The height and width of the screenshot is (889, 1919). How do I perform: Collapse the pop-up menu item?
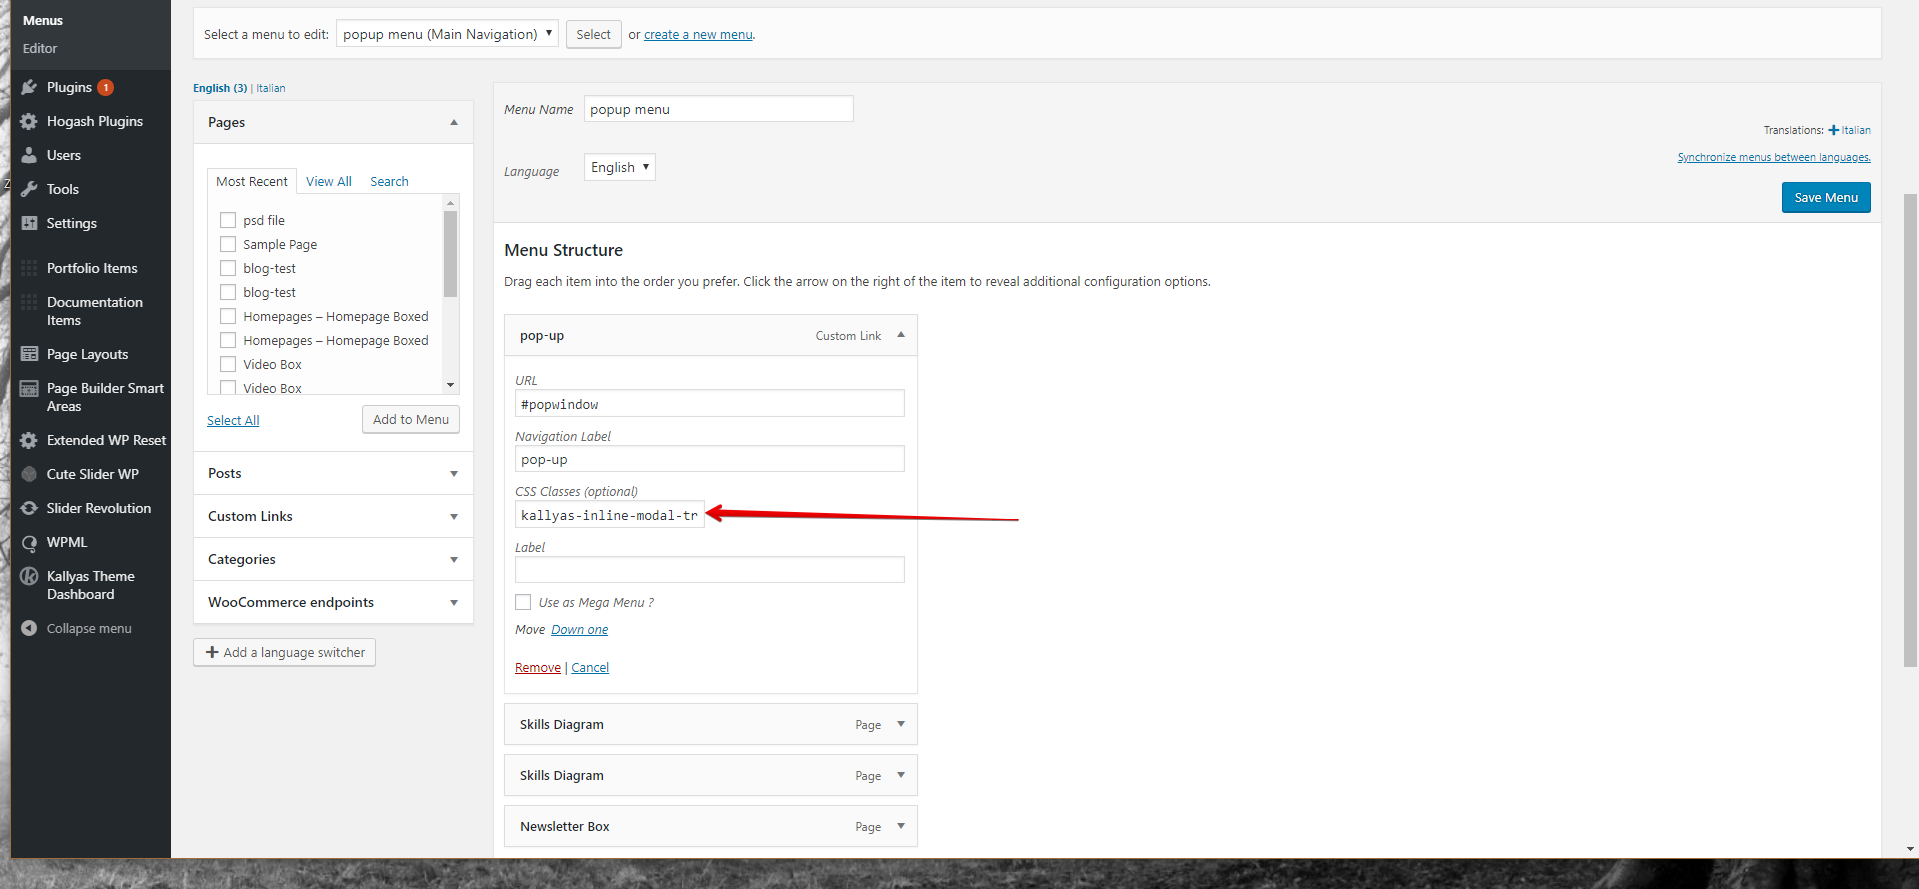click(x=901, y=335)
